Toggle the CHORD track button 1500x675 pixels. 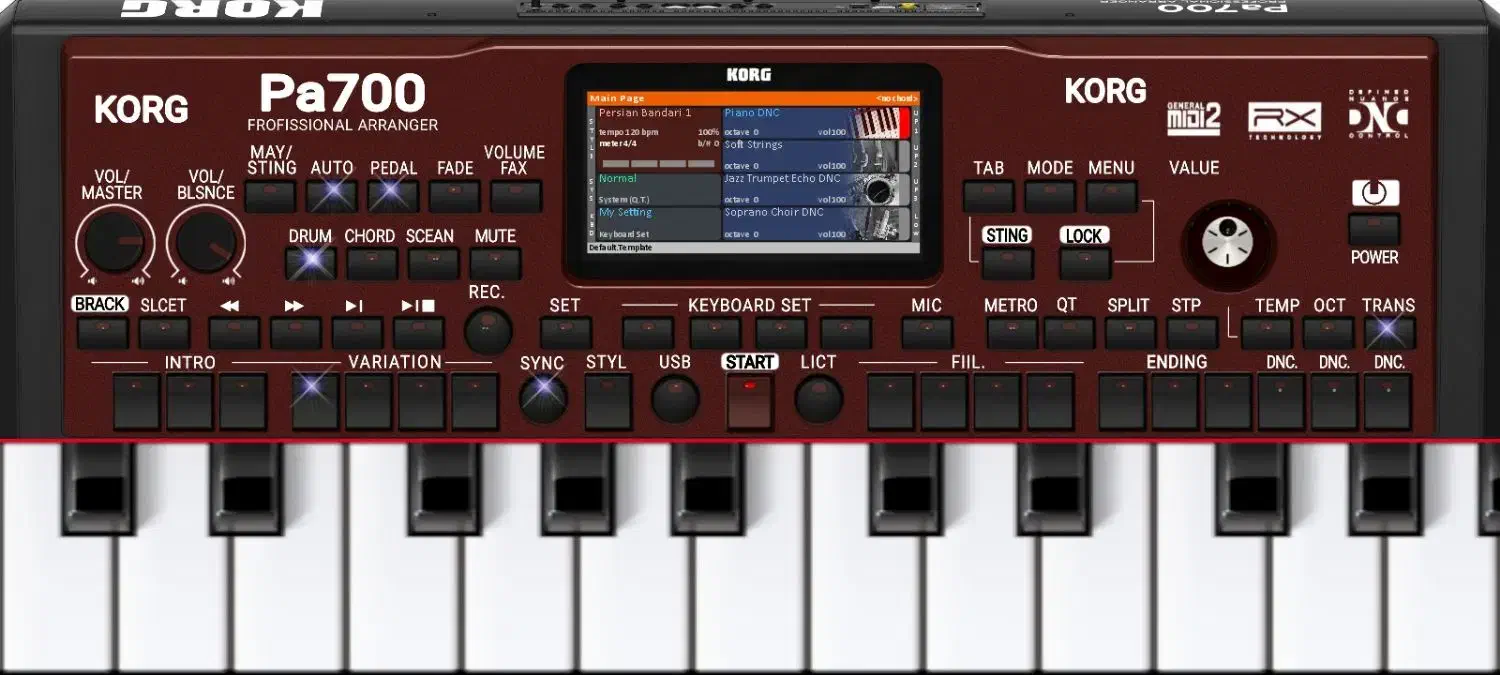click(x=371, y=263)
